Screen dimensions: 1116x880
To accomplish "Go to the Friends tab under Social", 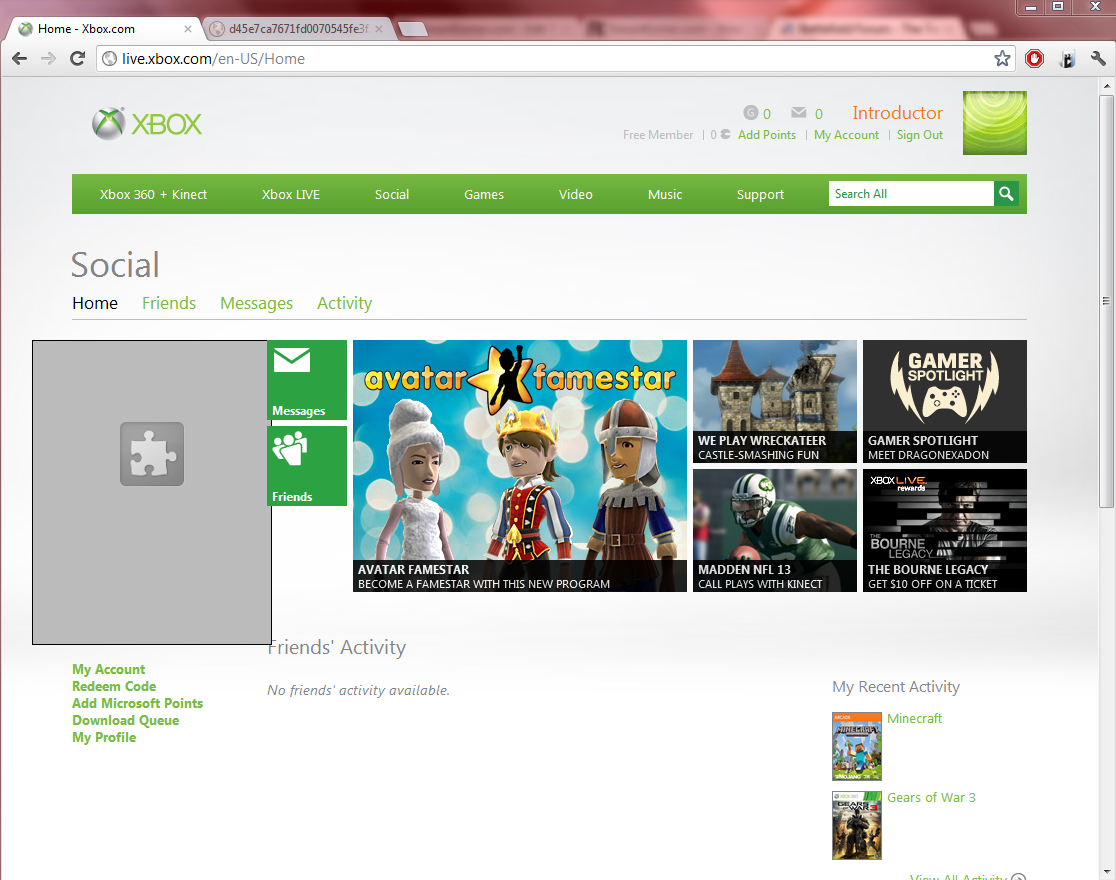I will point(169,303).
